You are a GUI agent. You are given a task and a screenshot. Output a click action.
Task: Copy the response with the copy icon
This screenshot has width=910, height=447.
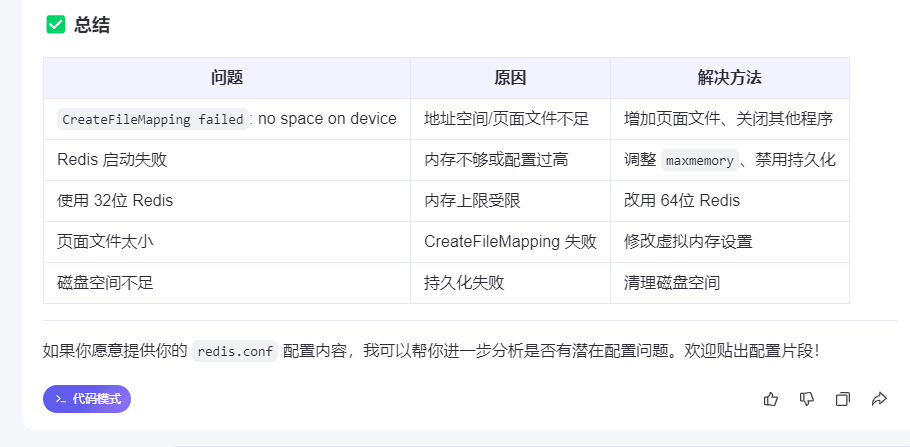[x=843, y=399]
